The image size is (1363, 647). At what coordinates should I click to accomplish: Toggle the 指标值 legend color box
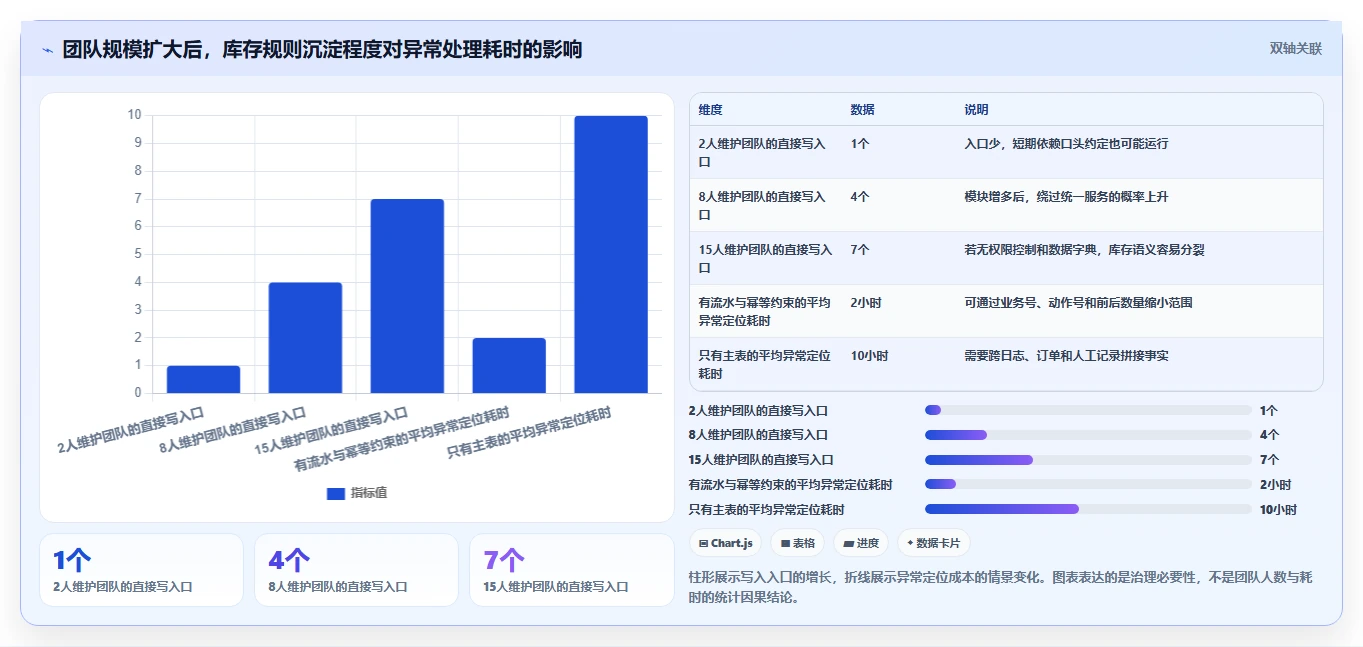click(336, 493)
